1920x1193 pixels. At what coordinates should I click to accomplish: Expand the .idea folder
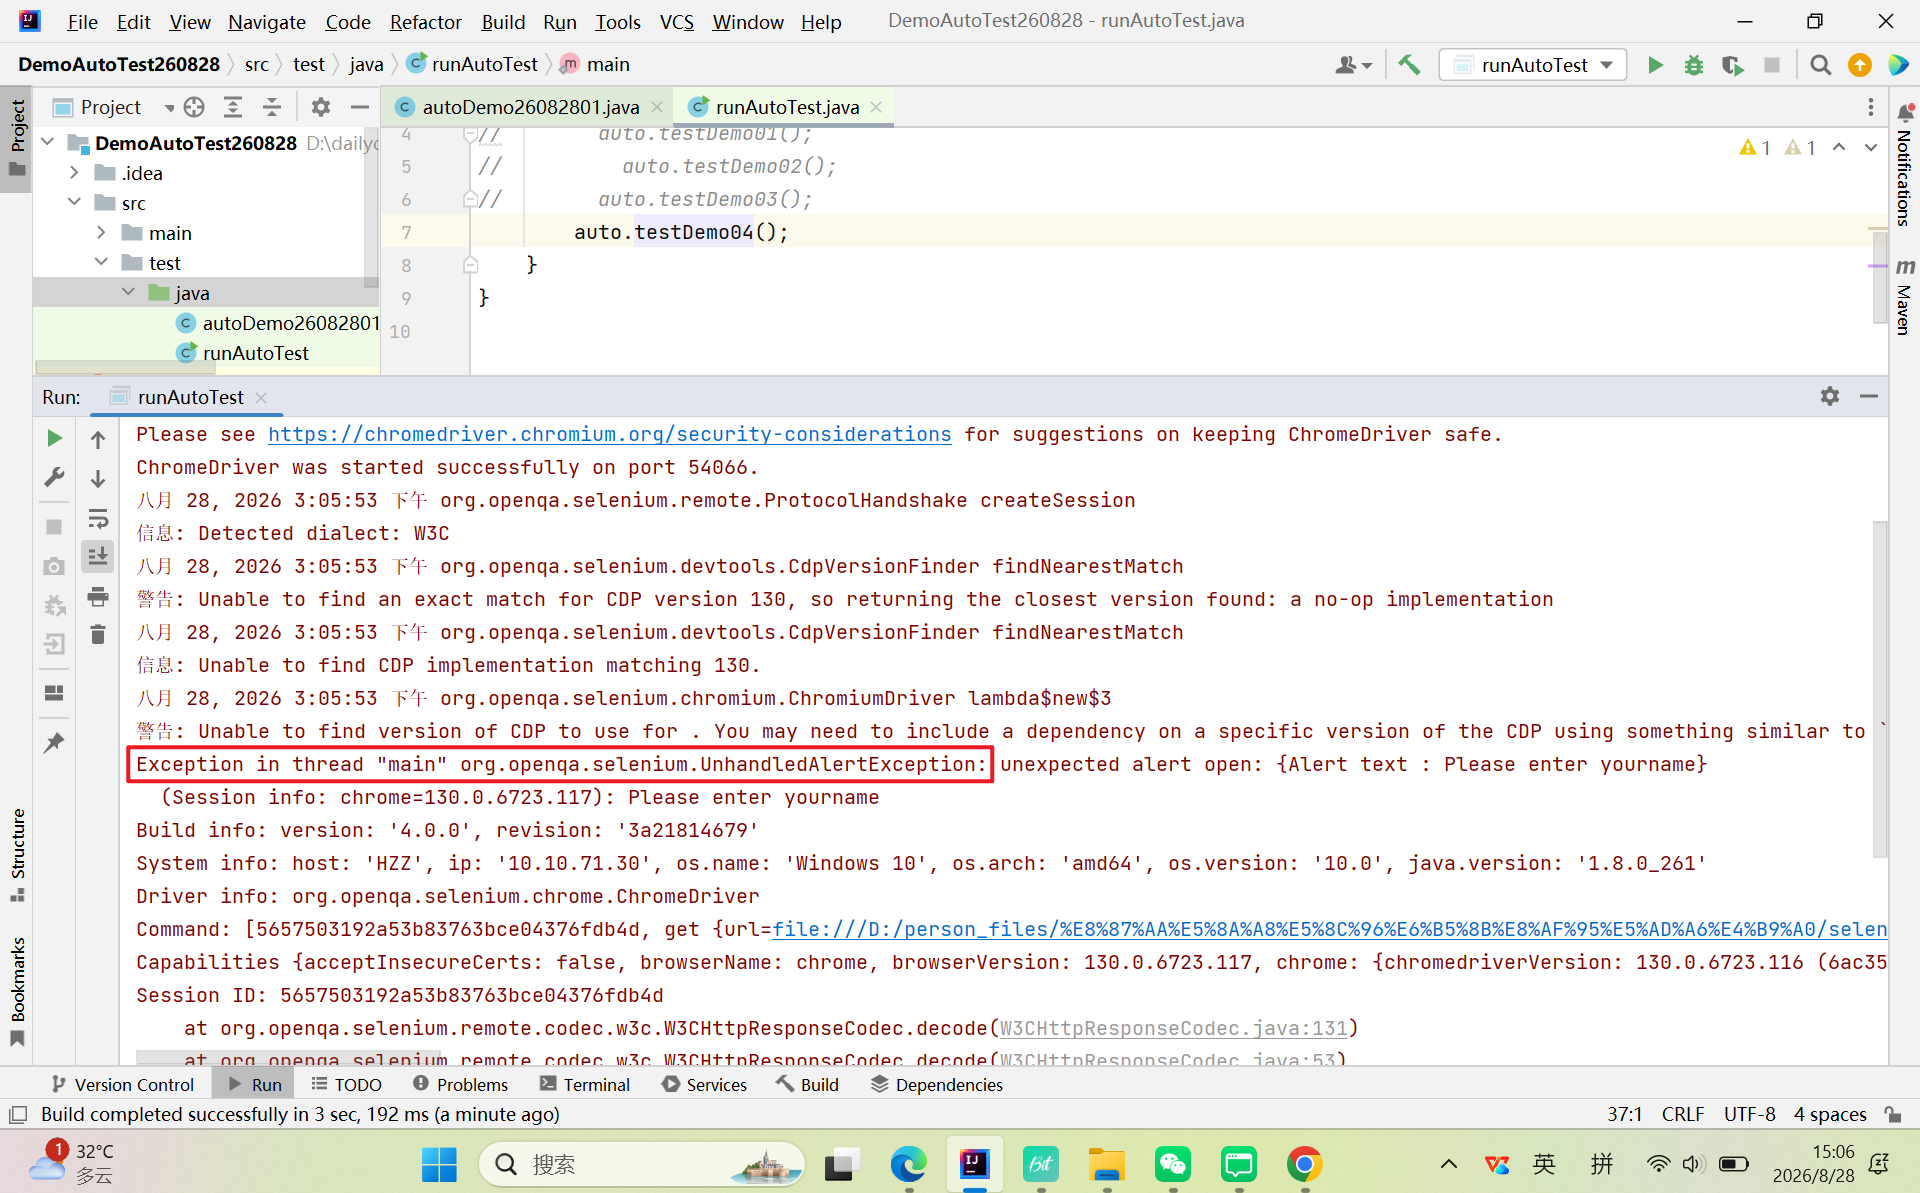[x=74, y=172]
